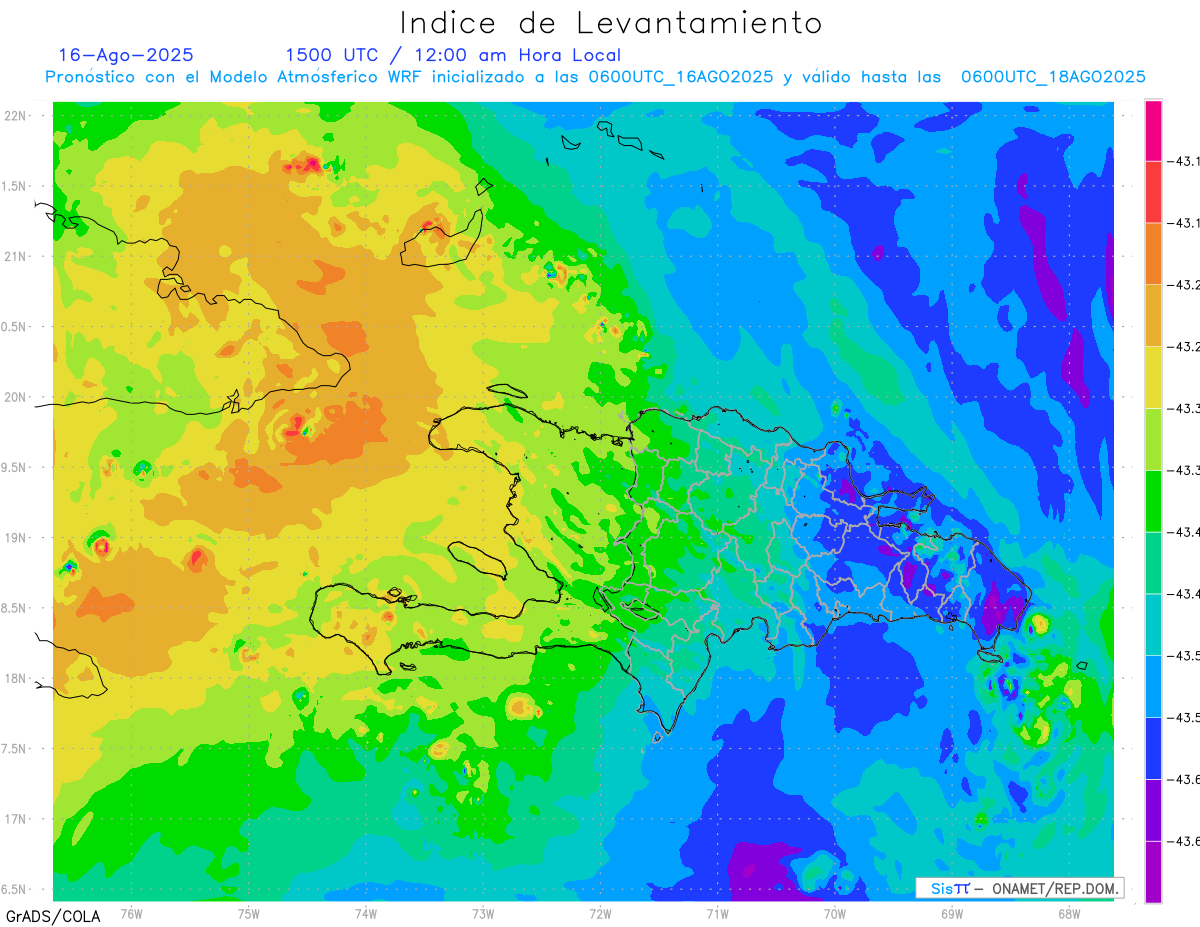Click the "73W" longitude label
Image resolution: width=1200 pixels, height=927 pixels.
click(483, 913)
